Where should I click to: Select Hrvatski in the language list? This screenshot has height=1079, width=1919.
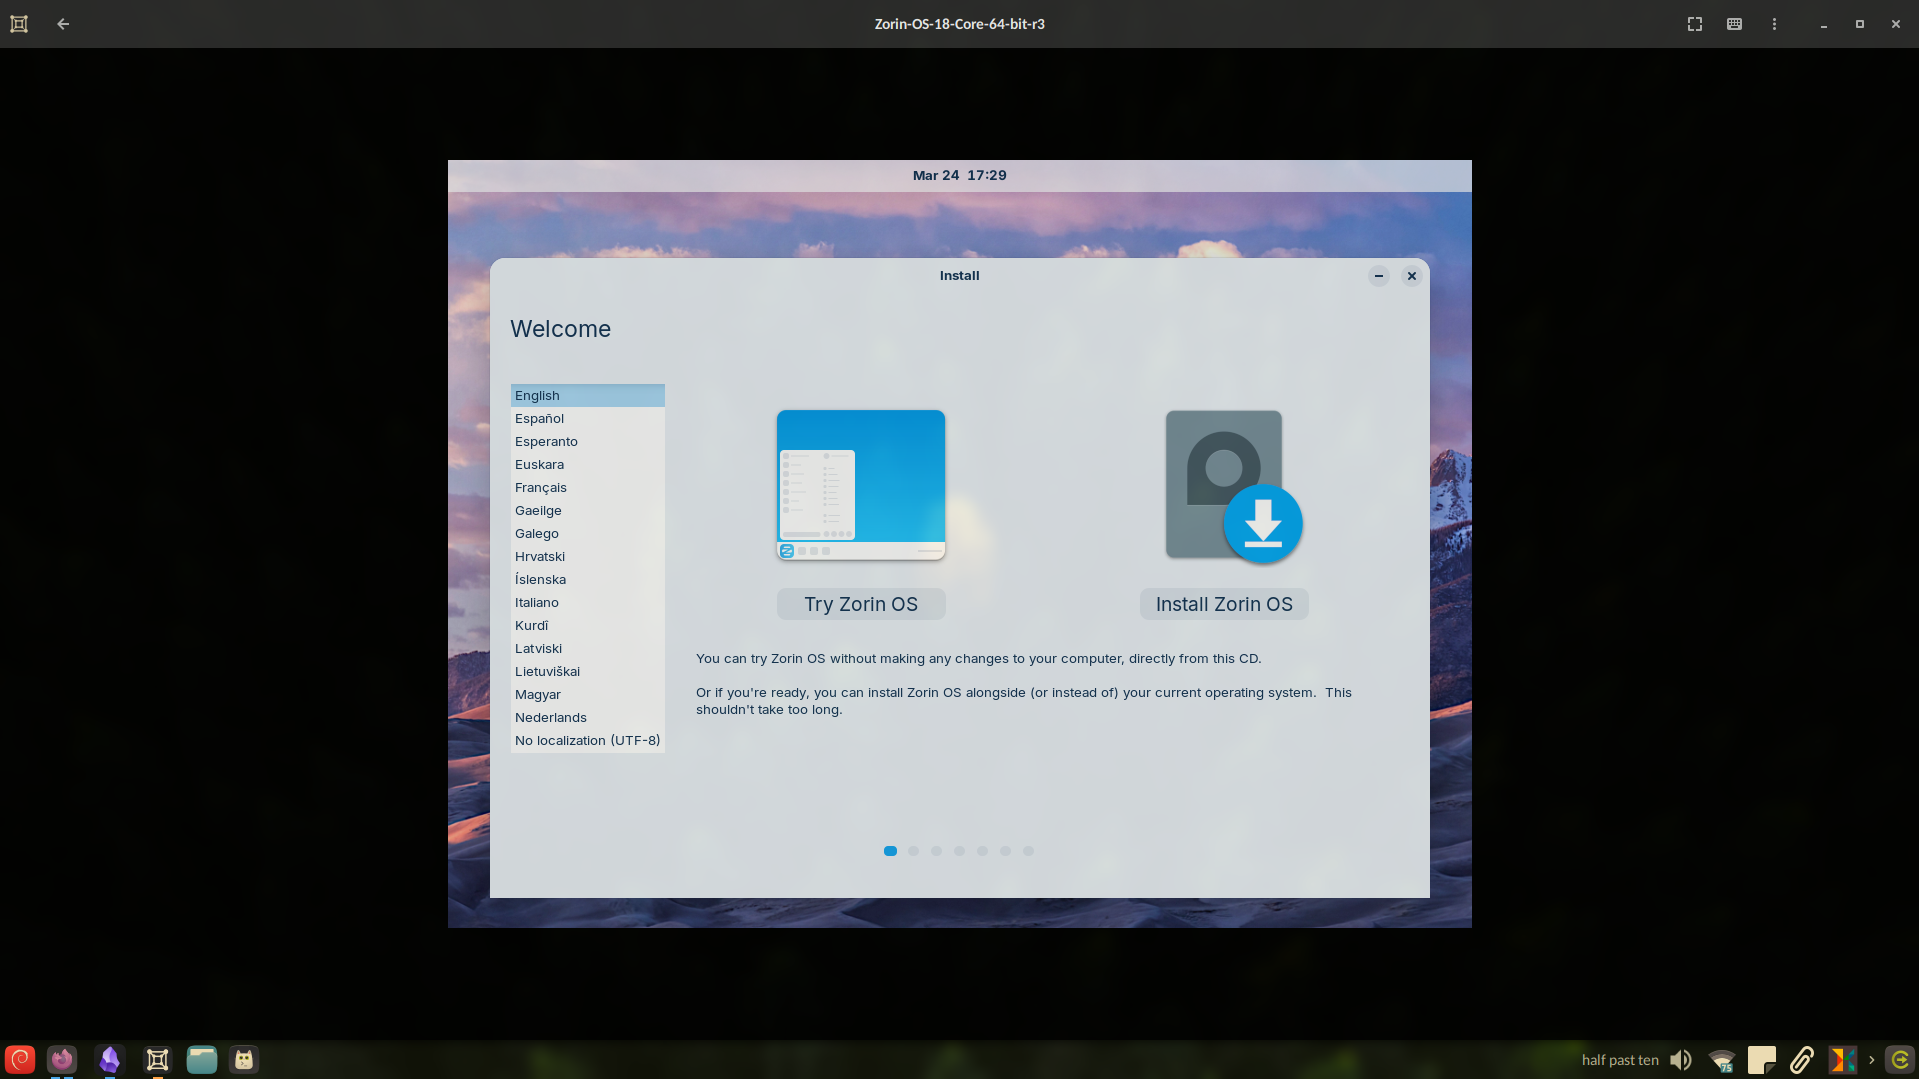tap(588, 557)
